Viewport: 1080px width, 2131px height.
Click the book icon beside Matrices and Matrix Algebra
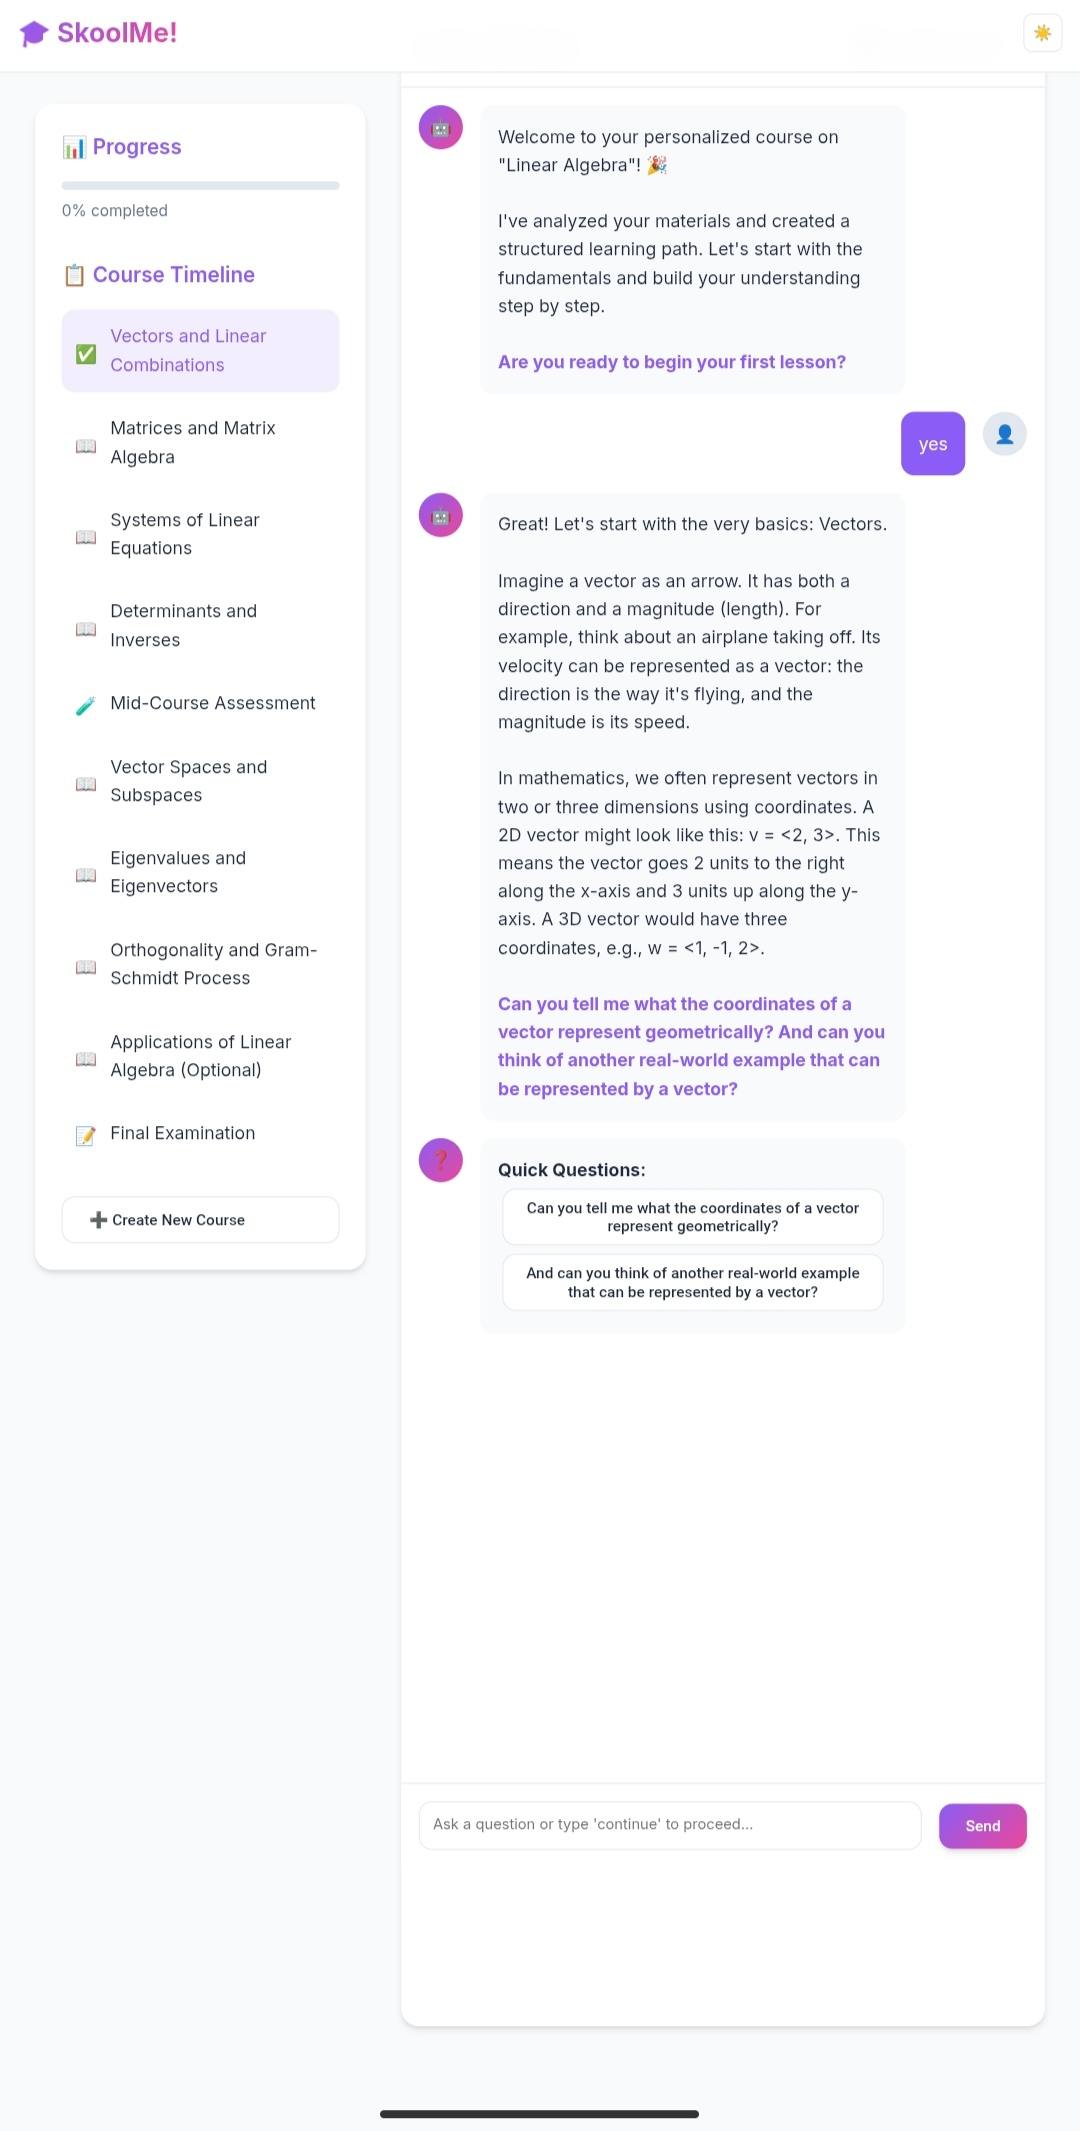[86, 445]
